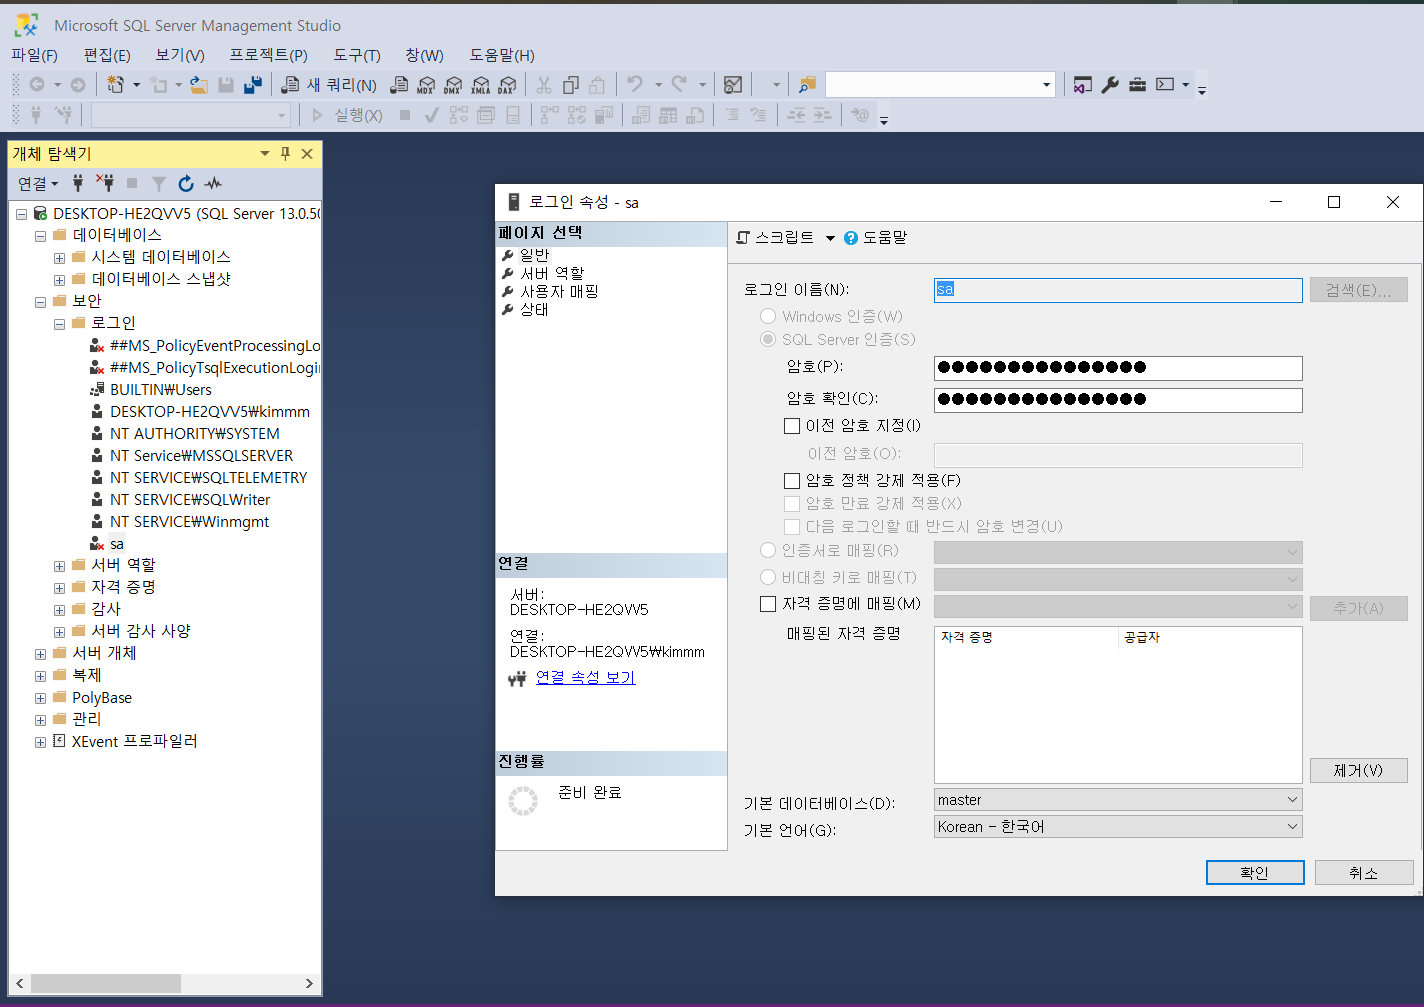
Task: Expand the PolyBase tree node
Action: coord(40,698)
